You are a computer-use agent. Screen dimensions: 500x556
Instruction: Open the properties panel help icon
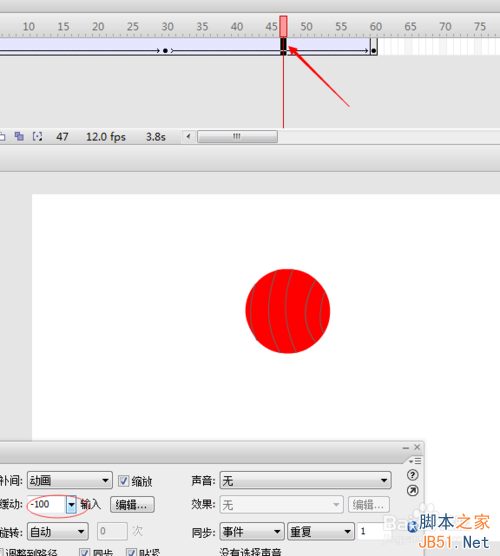pyautogui.click(x=412, y=475)
